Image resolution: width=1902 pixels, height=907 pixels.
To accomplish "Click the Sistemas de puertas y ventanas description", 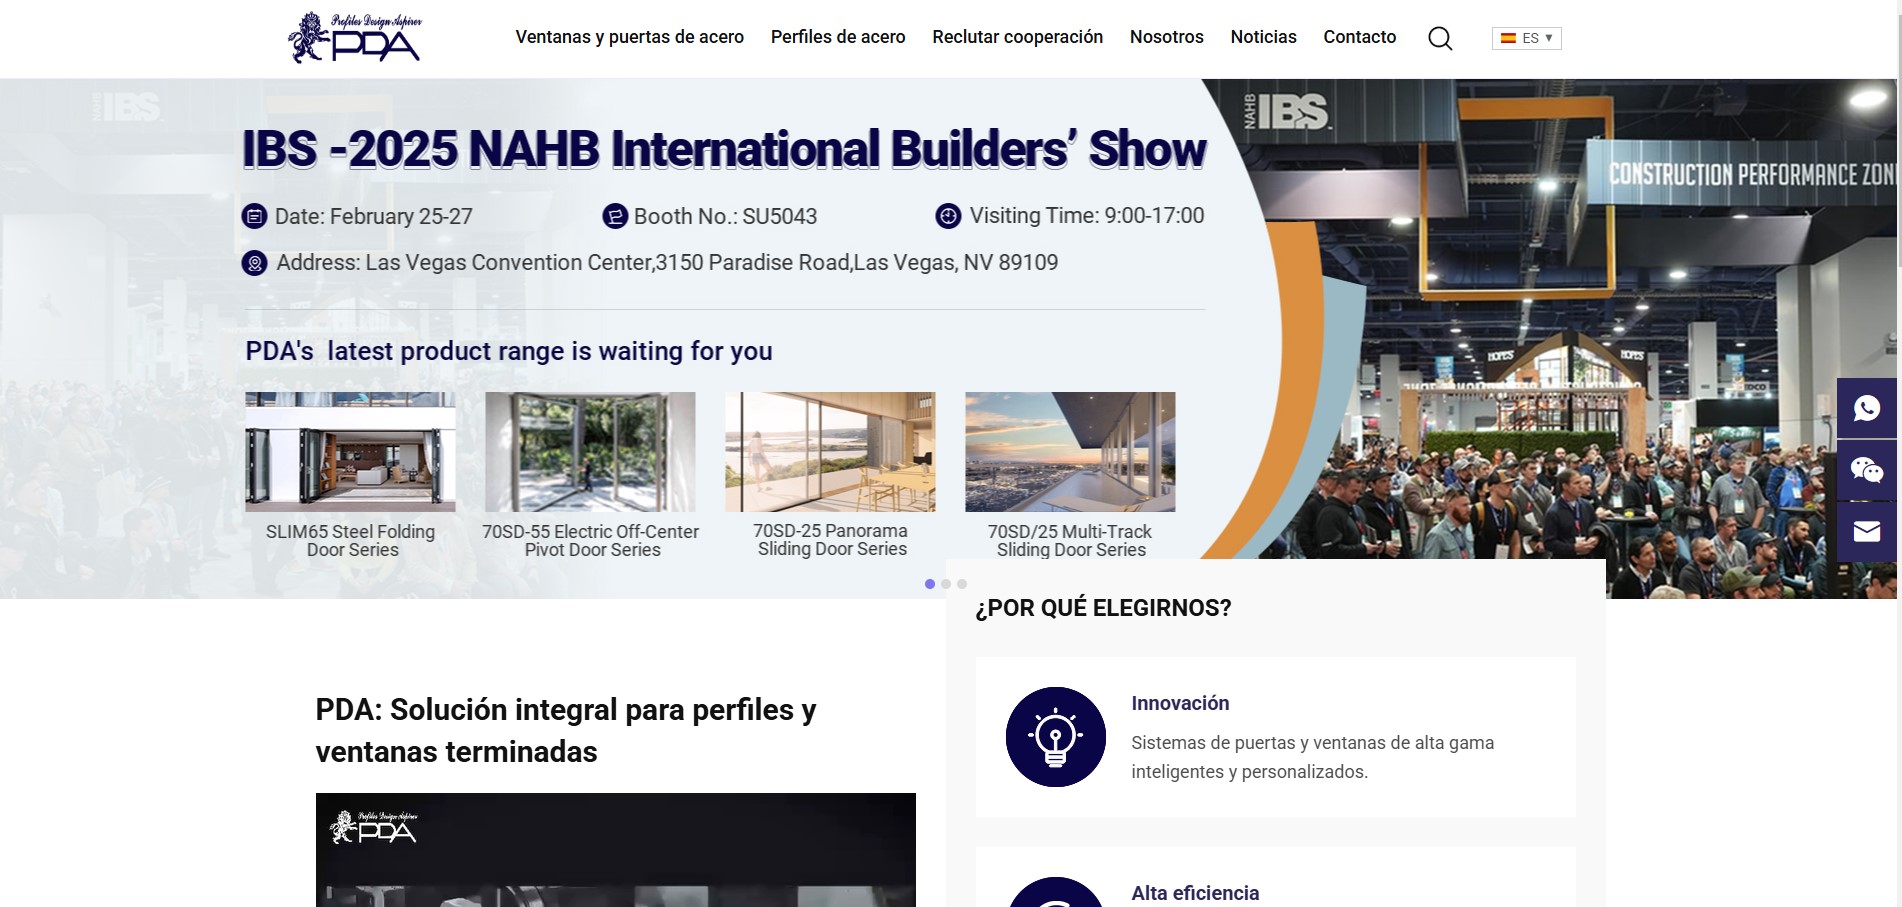I will [1312, 757].
